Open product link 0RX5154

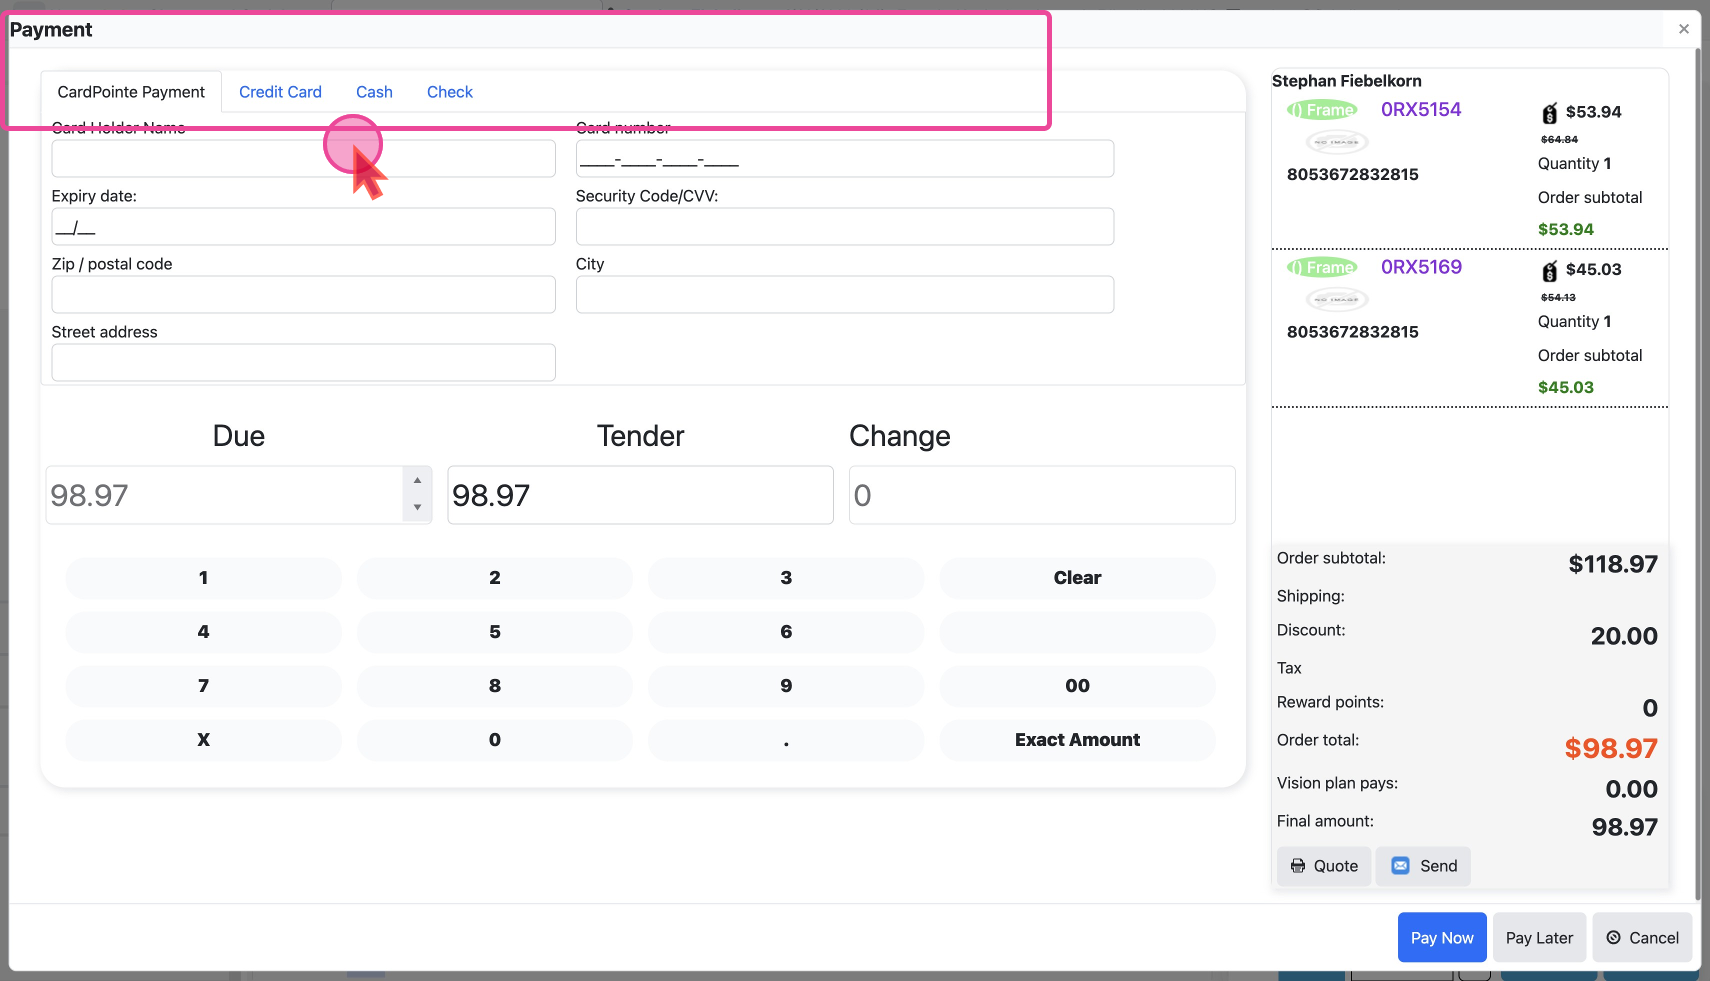click(x=1420, y=110)
